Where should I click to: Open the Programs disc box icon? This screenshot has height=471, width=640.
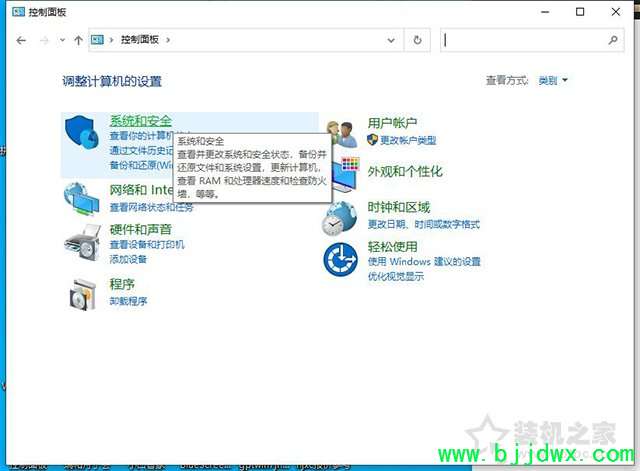coord(83,294)
